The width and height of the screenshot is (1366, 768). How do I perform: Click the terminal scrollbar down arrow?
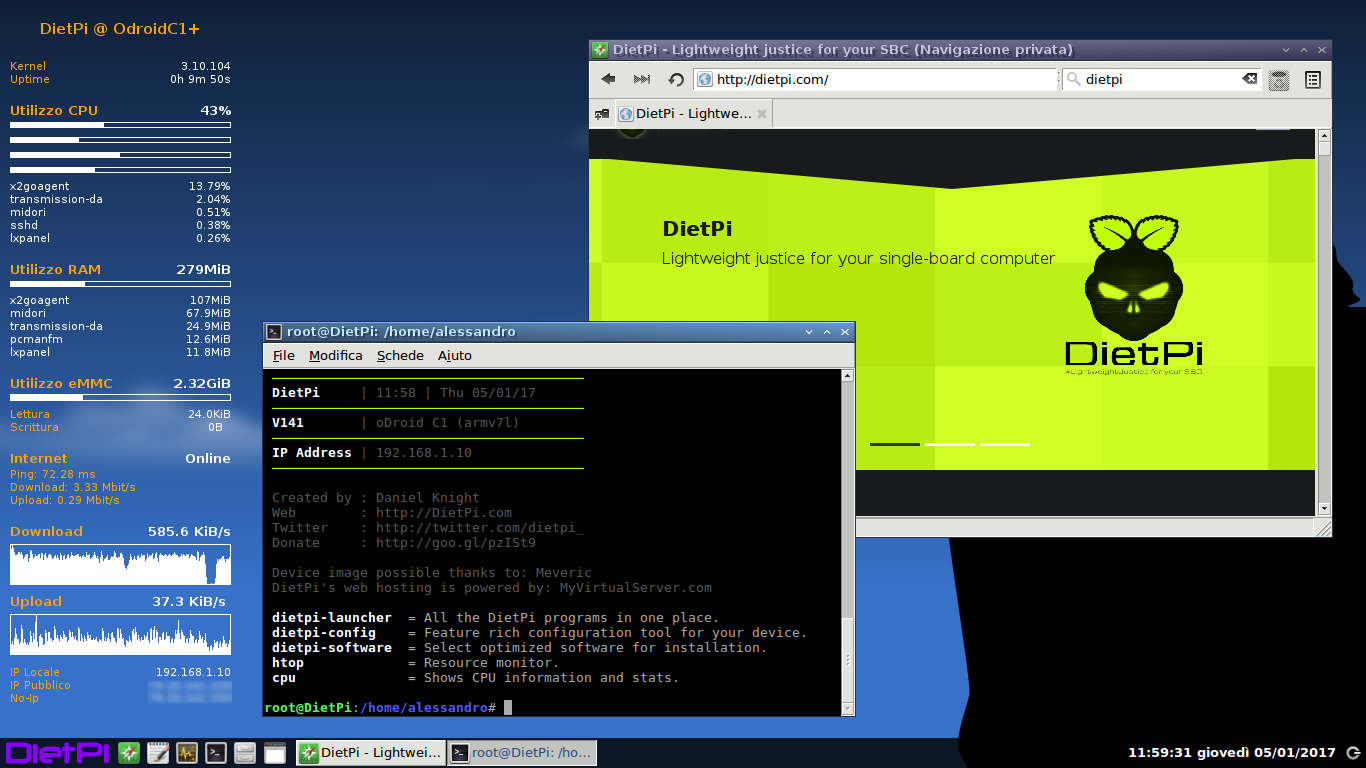pyautogui.click(x=848, y=708)
